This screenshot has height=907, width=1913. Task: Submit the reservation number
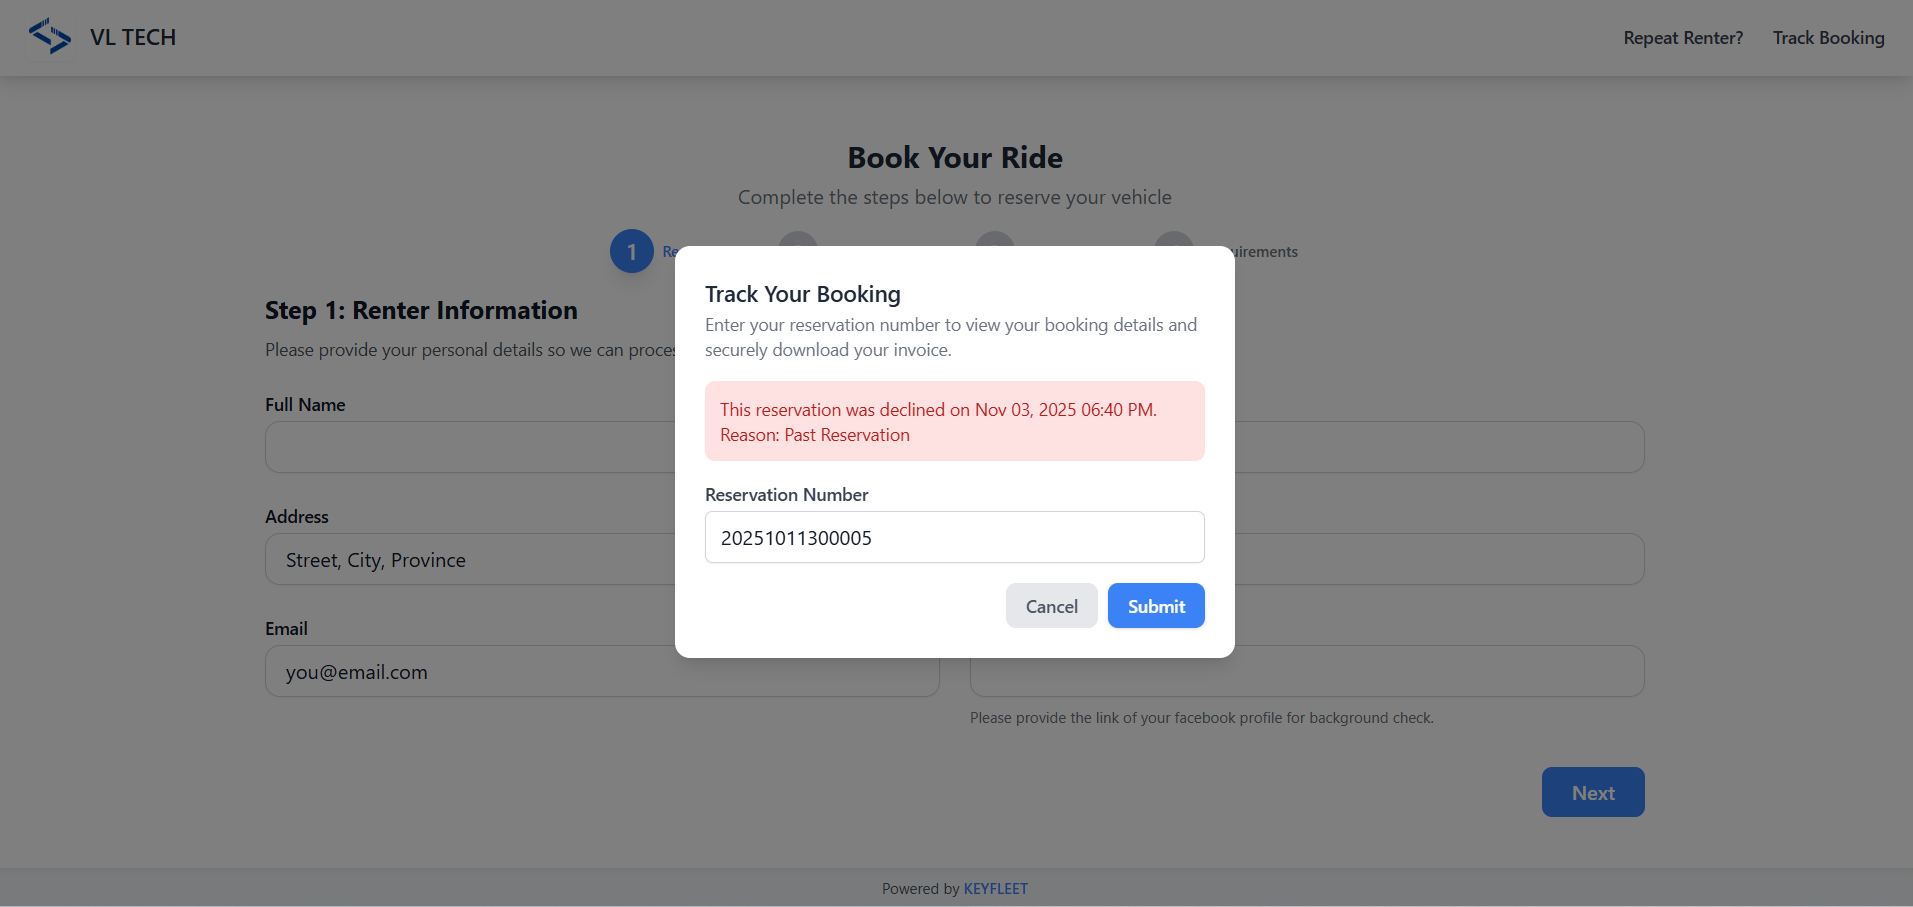(1155, 606)
